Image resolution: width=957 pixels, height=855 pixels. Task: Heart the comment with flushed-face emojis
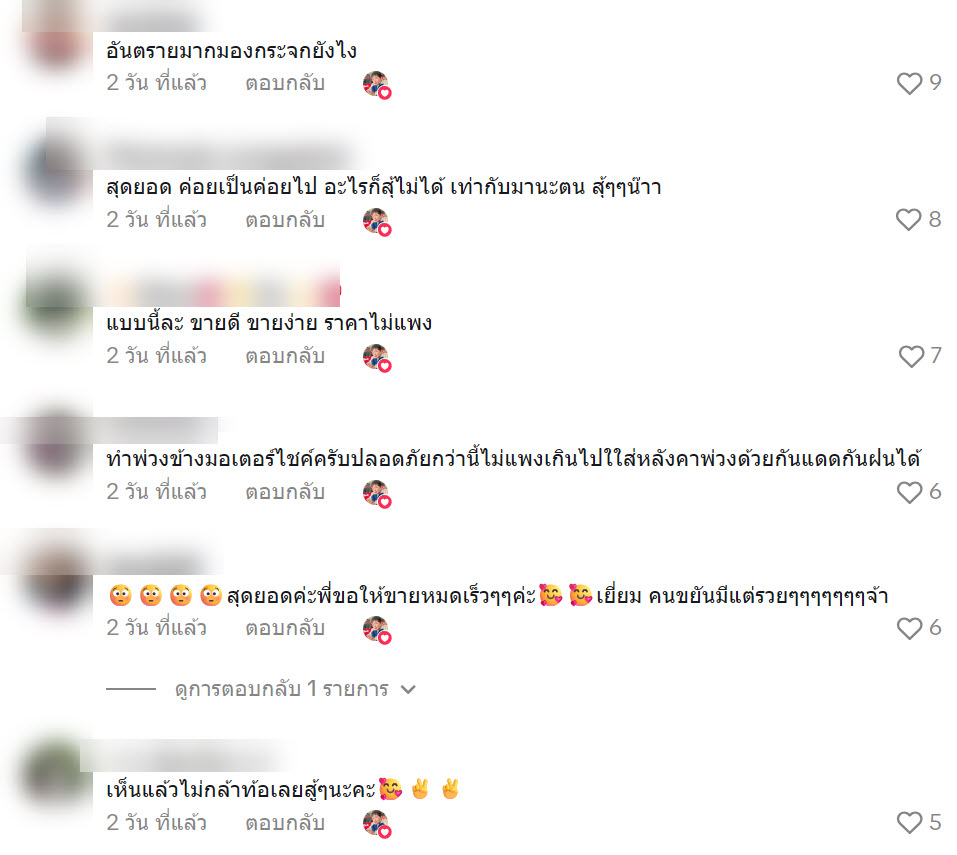point(909,628)
